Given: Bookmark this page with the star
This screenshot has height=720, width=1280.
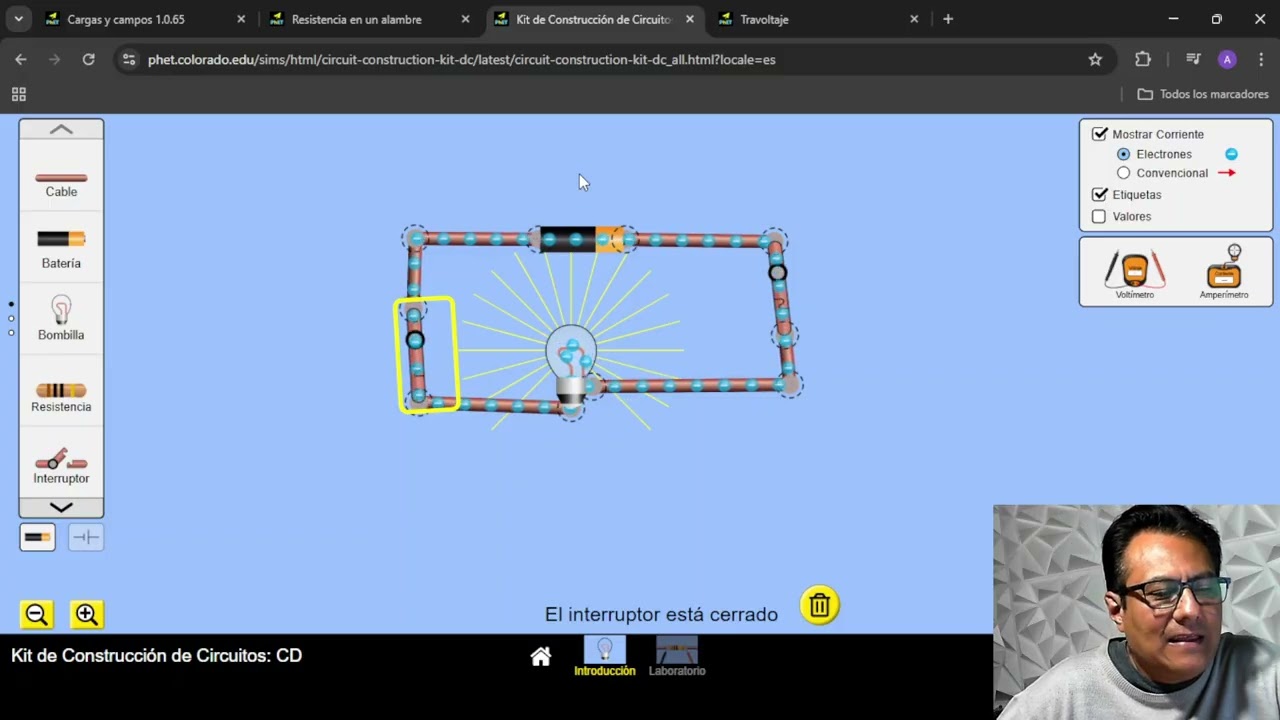Looking at the screenshot, I should pyautogui.click(x=1095, y=59).
